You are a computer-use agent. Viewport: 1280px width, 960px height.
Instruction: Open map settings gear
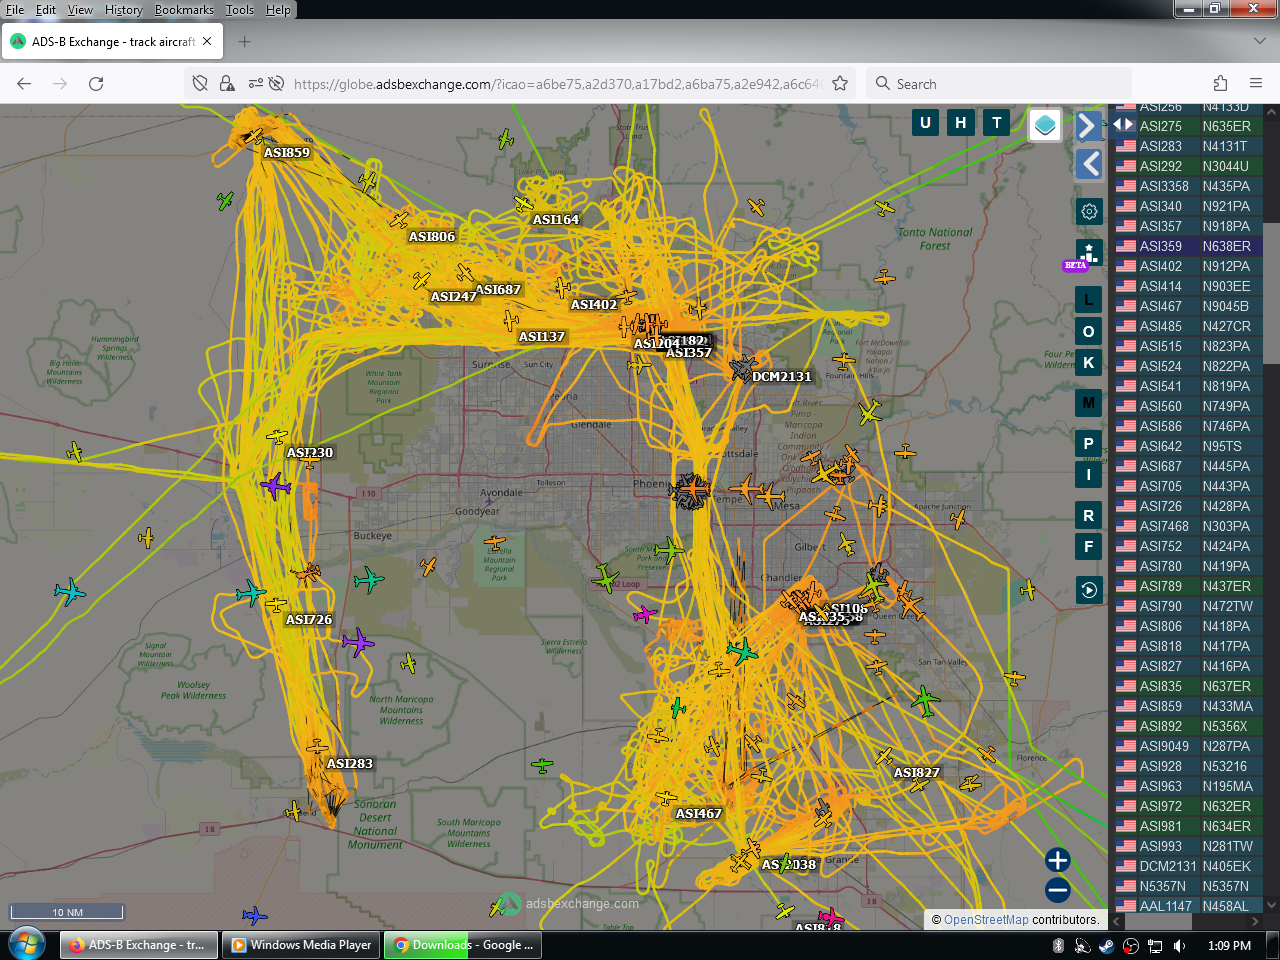pos(1089,211)
